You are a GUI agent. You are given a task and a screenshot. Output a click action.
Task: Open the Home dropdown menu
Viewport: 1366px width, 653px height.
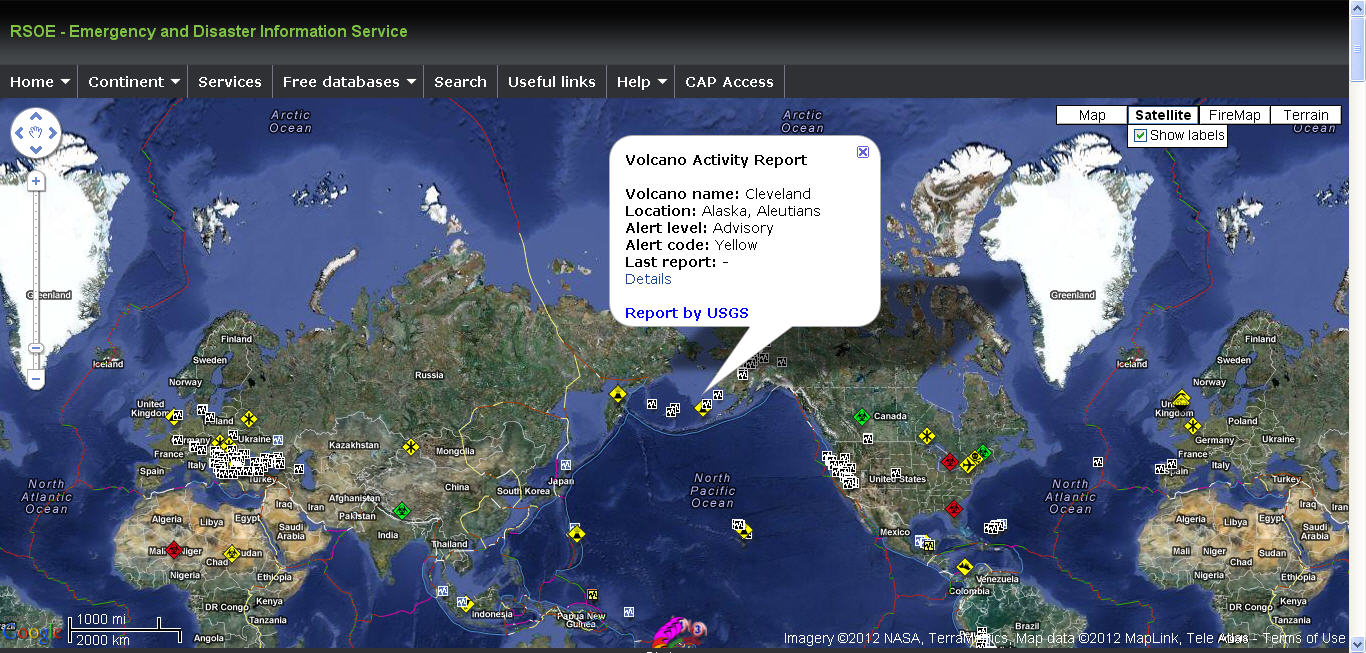pyautogui.click(x=40, y=82)
